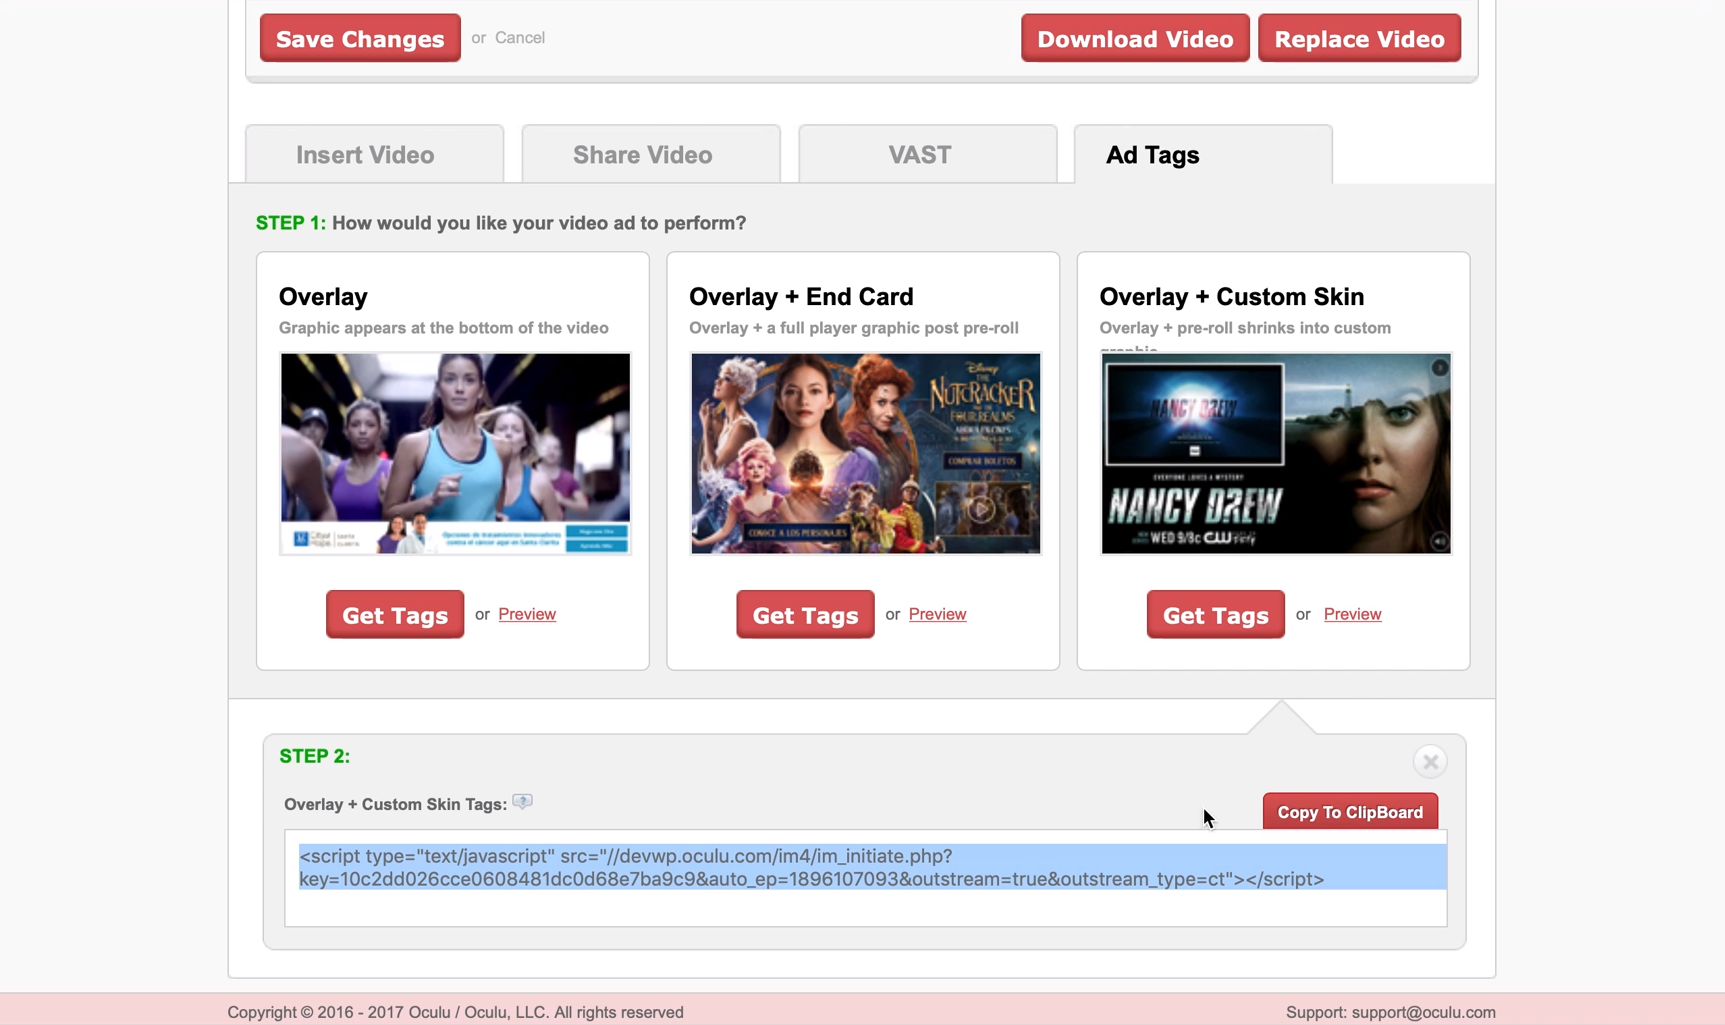Open the Nutcracker End Card thumbnail
This screenshot has height=1025, width=1725.
(865, 453)
